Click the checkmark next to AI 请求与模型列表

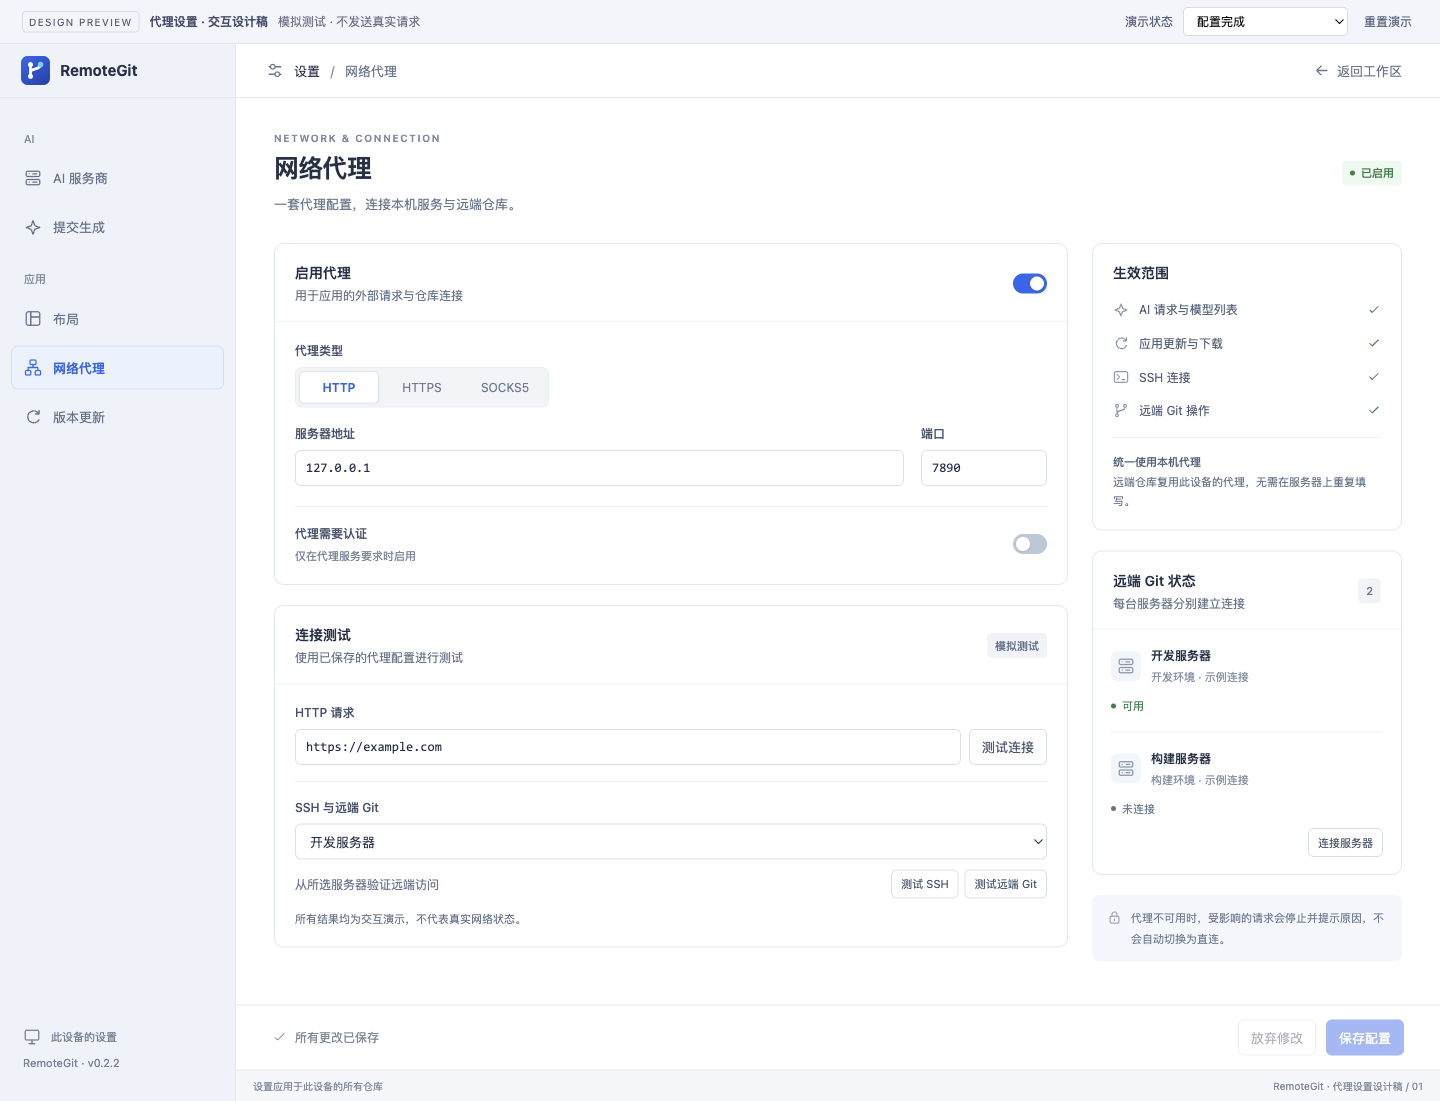click(x=1374, y=310)
